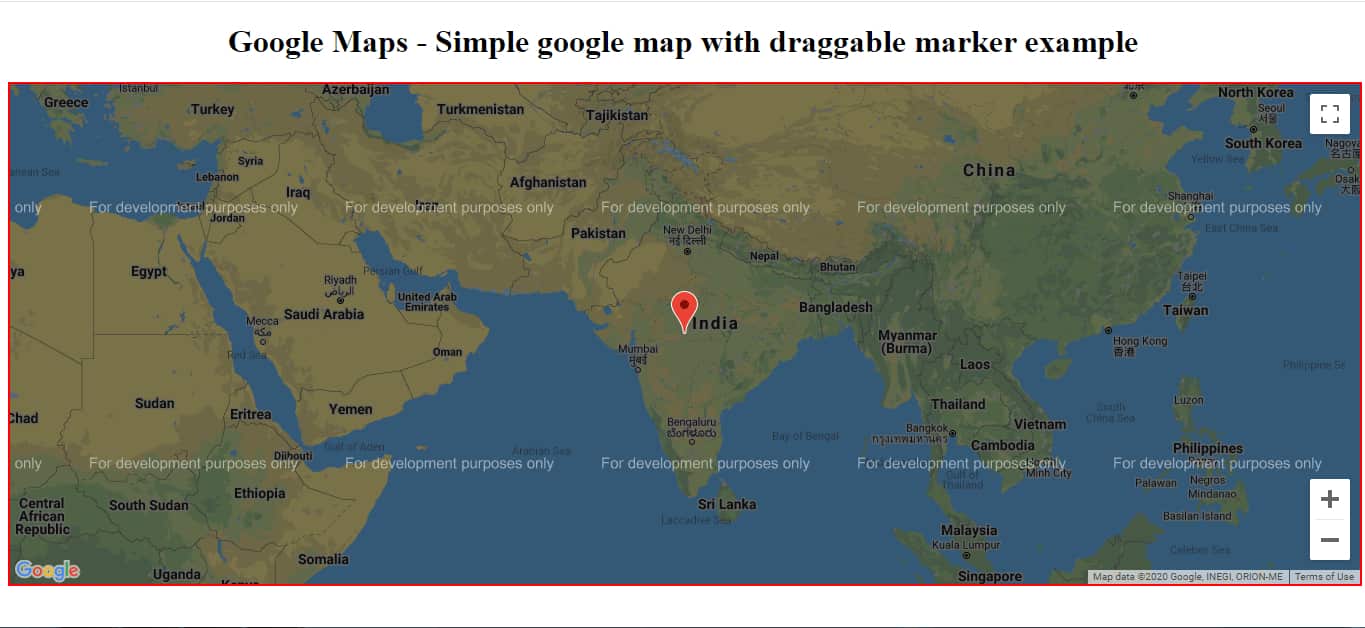1365x628 pixels.
Task: Click the South Korea label
Action: (x=1263, y=143)
